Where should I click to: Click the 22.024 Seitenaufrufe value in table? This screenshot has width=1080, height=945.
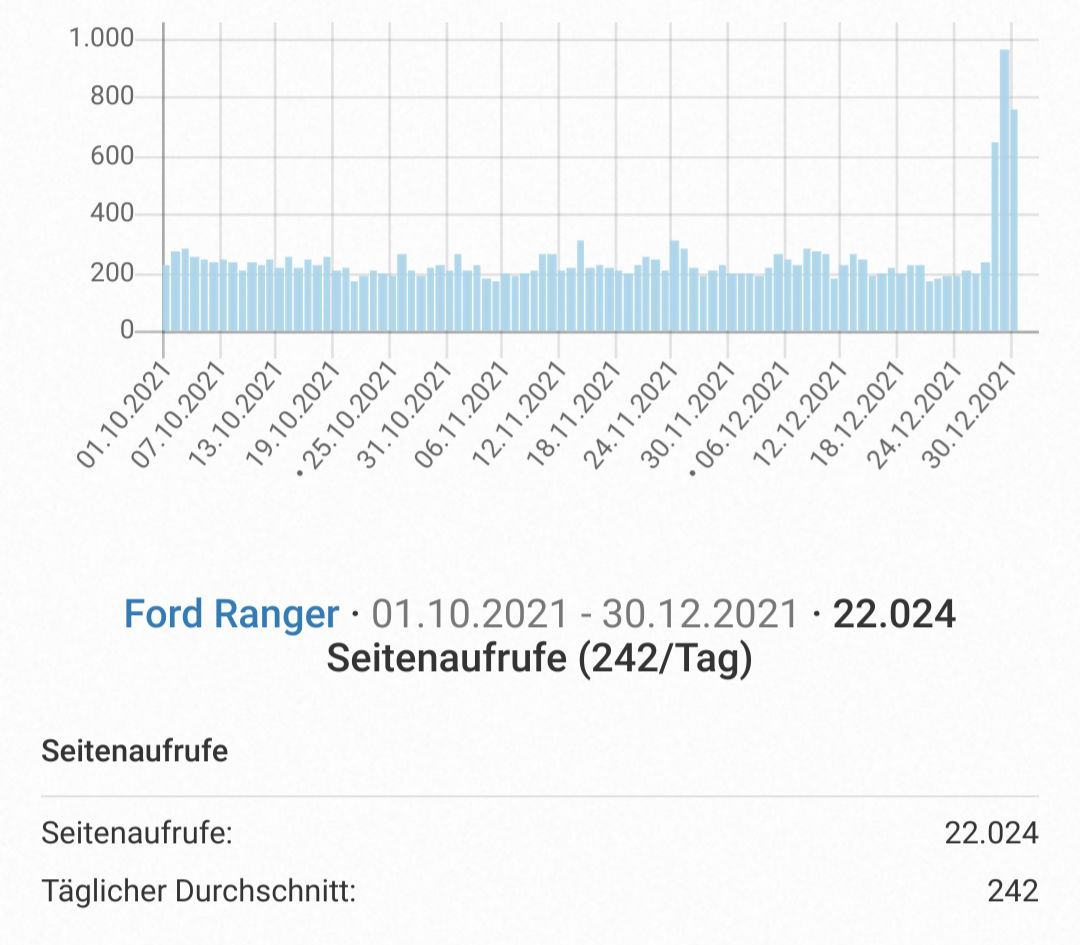click(991, 833)
